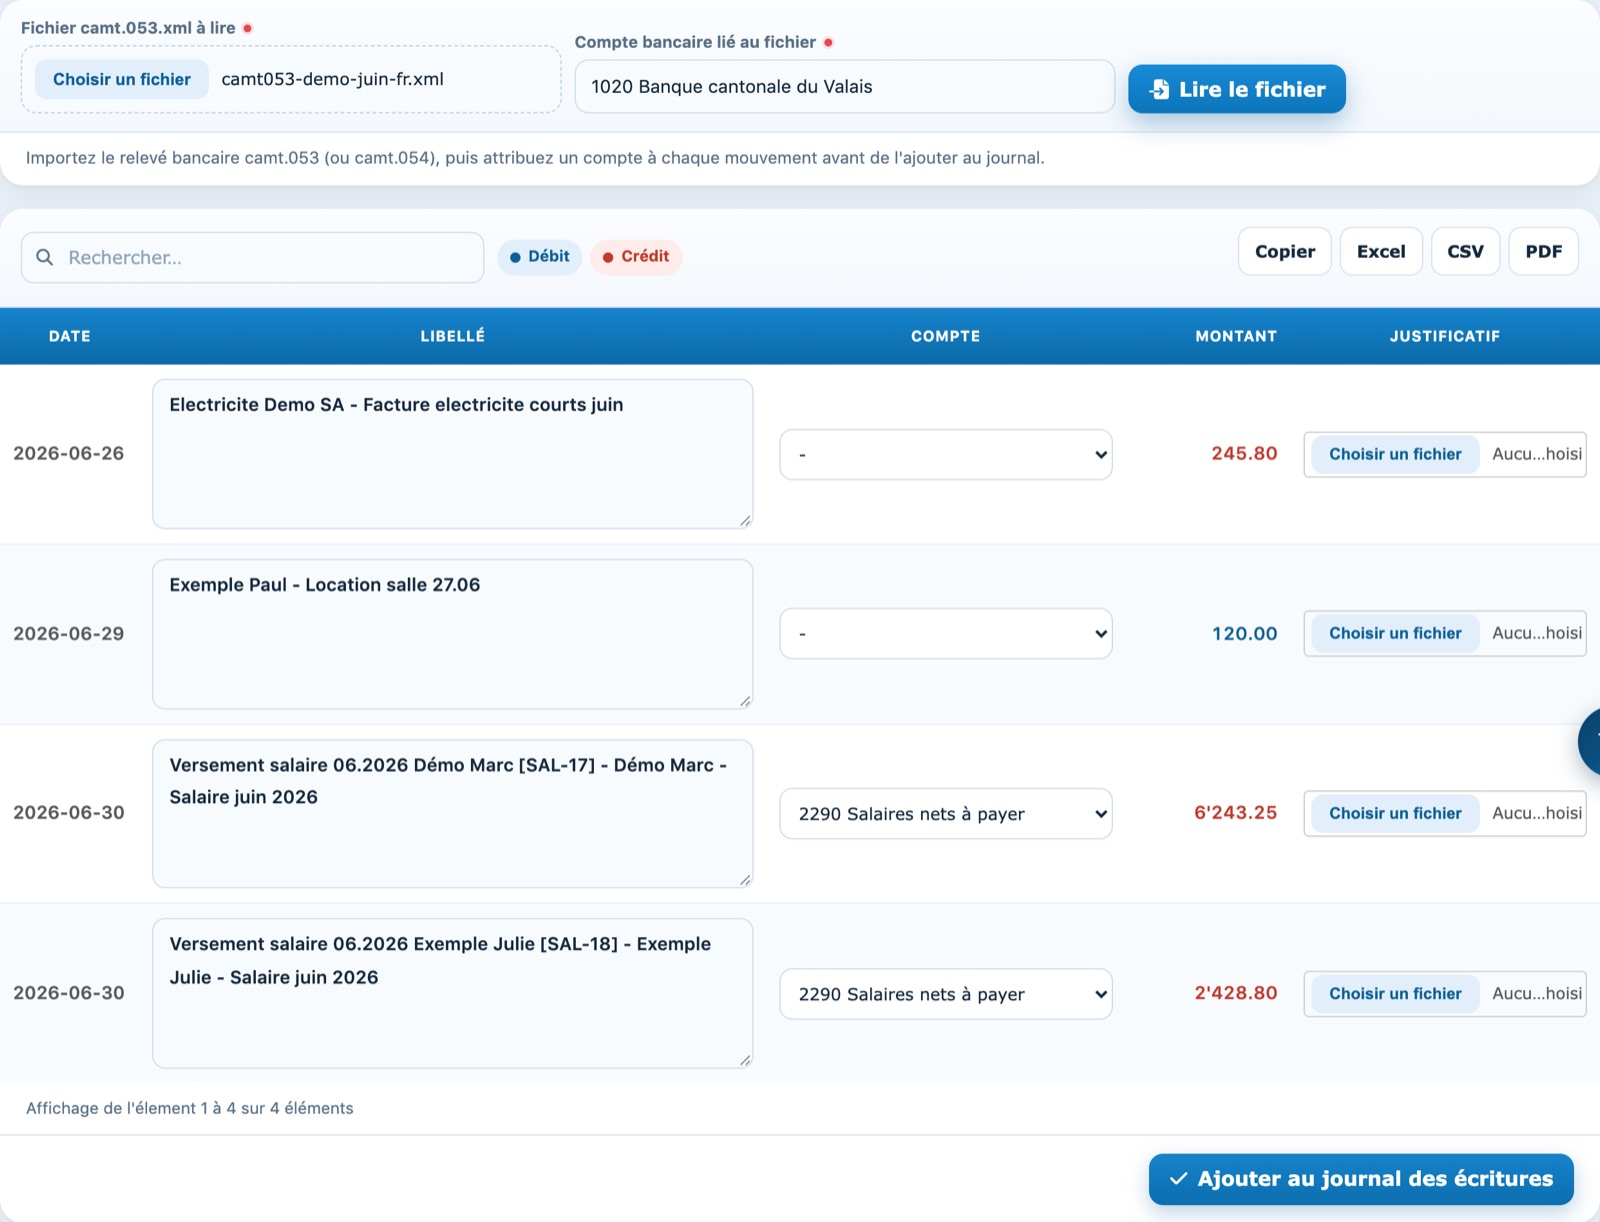Open account dropdown for Electricite Demo SA row
The width and height of the screenshot is (1600, 1222).
click(x=946, y=455)
